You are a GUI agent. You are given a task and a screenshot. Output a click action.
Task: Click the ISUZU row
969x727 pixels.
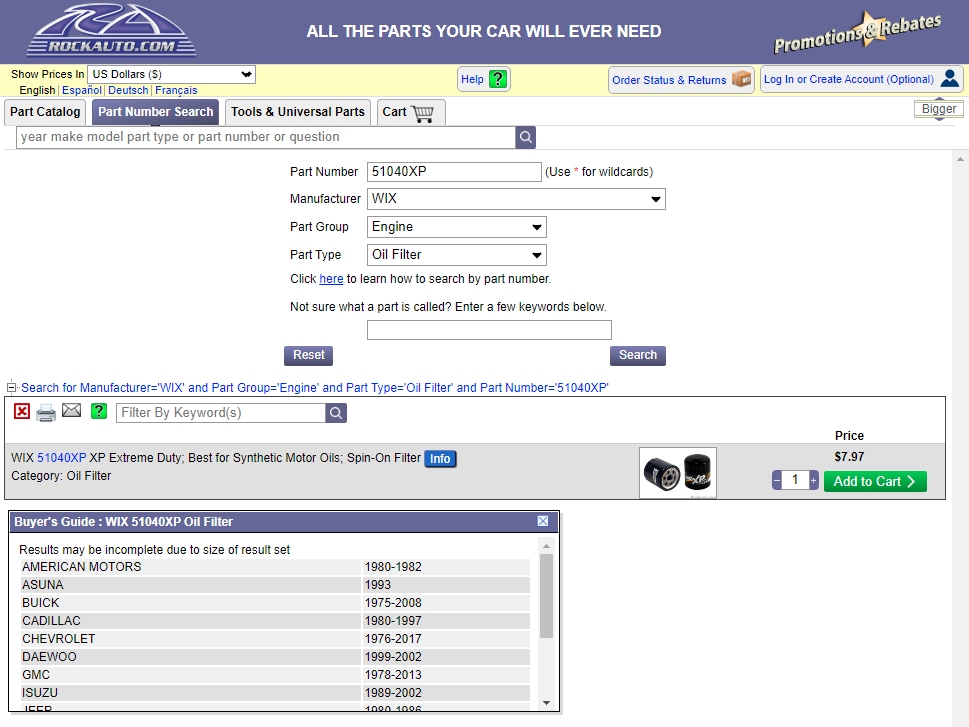(x=275, y=692)
